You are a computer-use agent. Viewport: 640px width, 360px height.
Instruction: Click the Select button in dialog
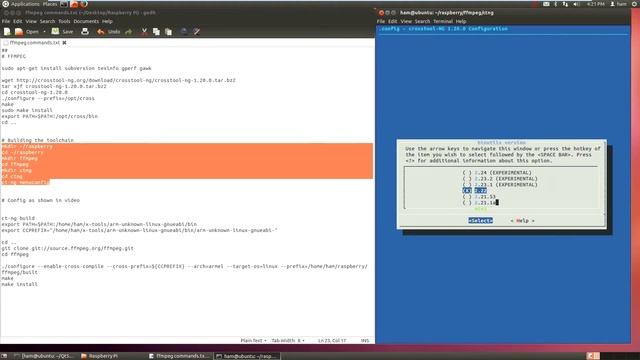tap(480, 220)
